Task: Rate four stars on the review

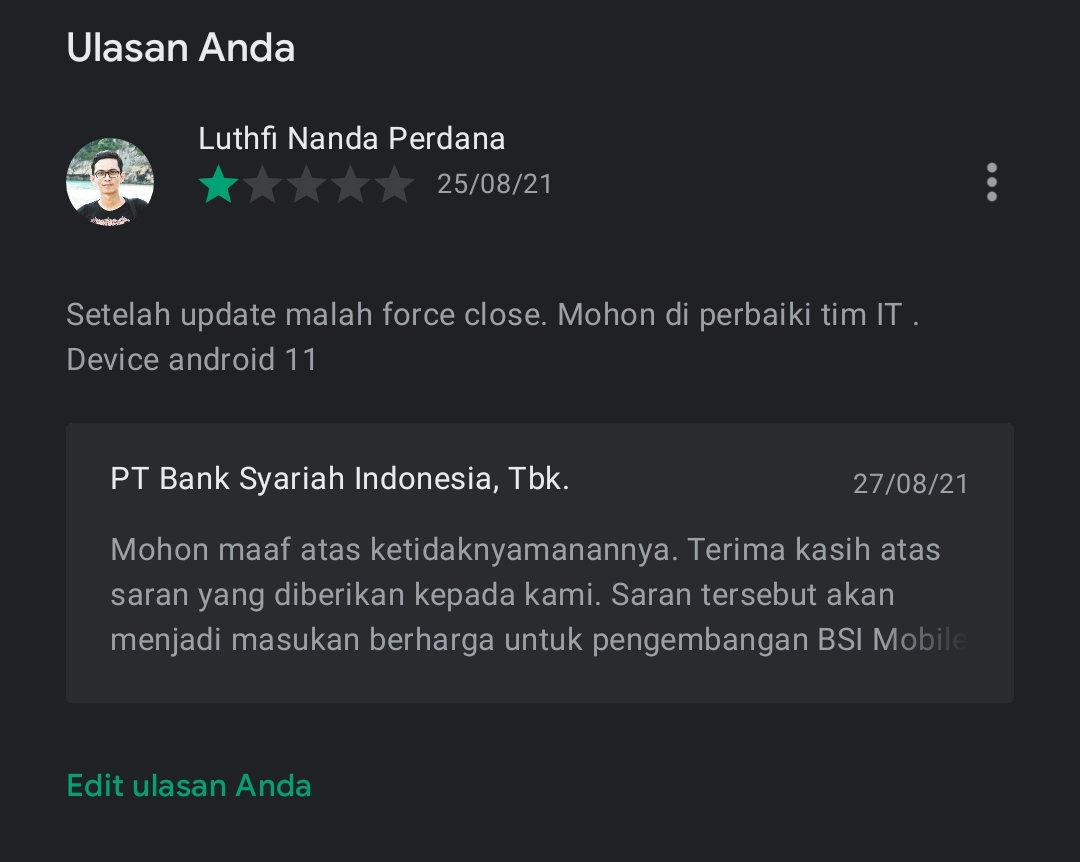Action: (x=350, y=185)
